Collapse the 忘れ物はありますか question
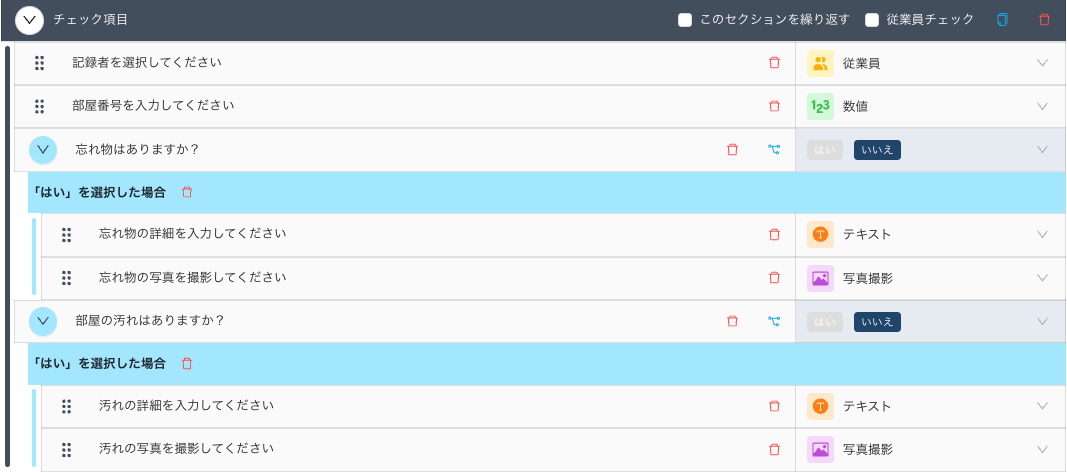The image size is (1067, 472). point(43,150)
